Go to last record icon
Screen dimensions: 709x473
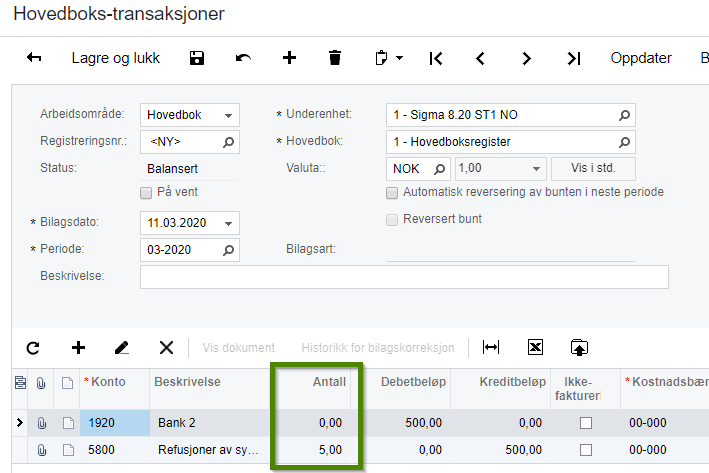tap(573, 58)
